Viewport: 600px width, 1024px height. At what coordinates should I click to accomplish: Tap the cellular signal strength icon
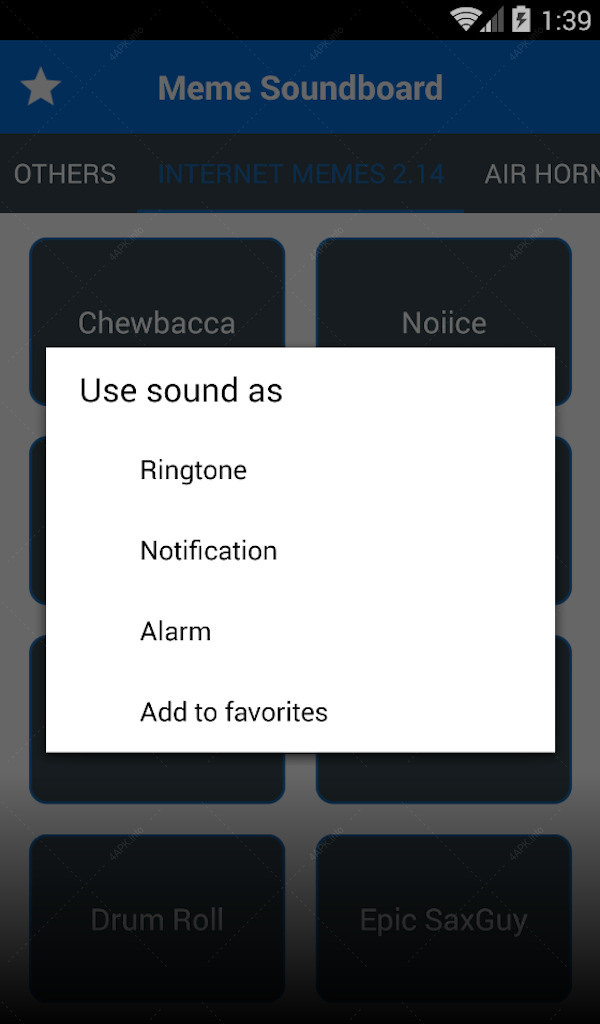493,20
